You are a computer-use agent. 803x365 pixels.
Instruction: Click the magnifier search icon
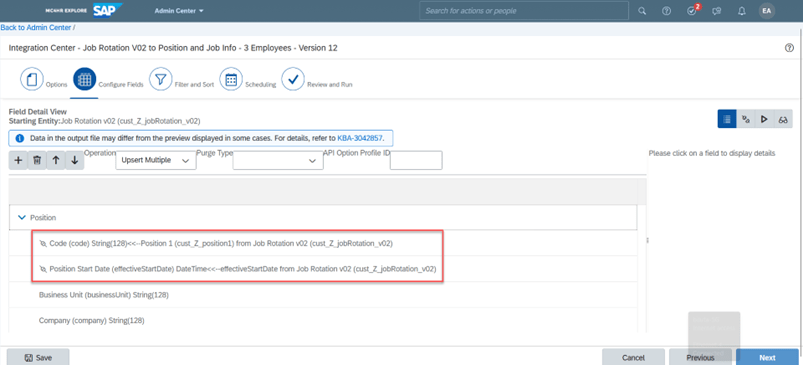click(642, 11)
